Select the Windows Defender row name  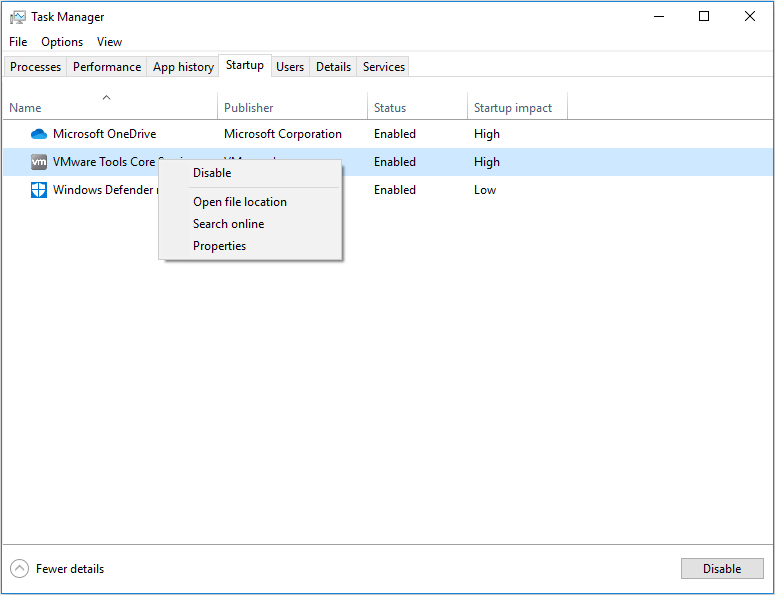(103, 190)
